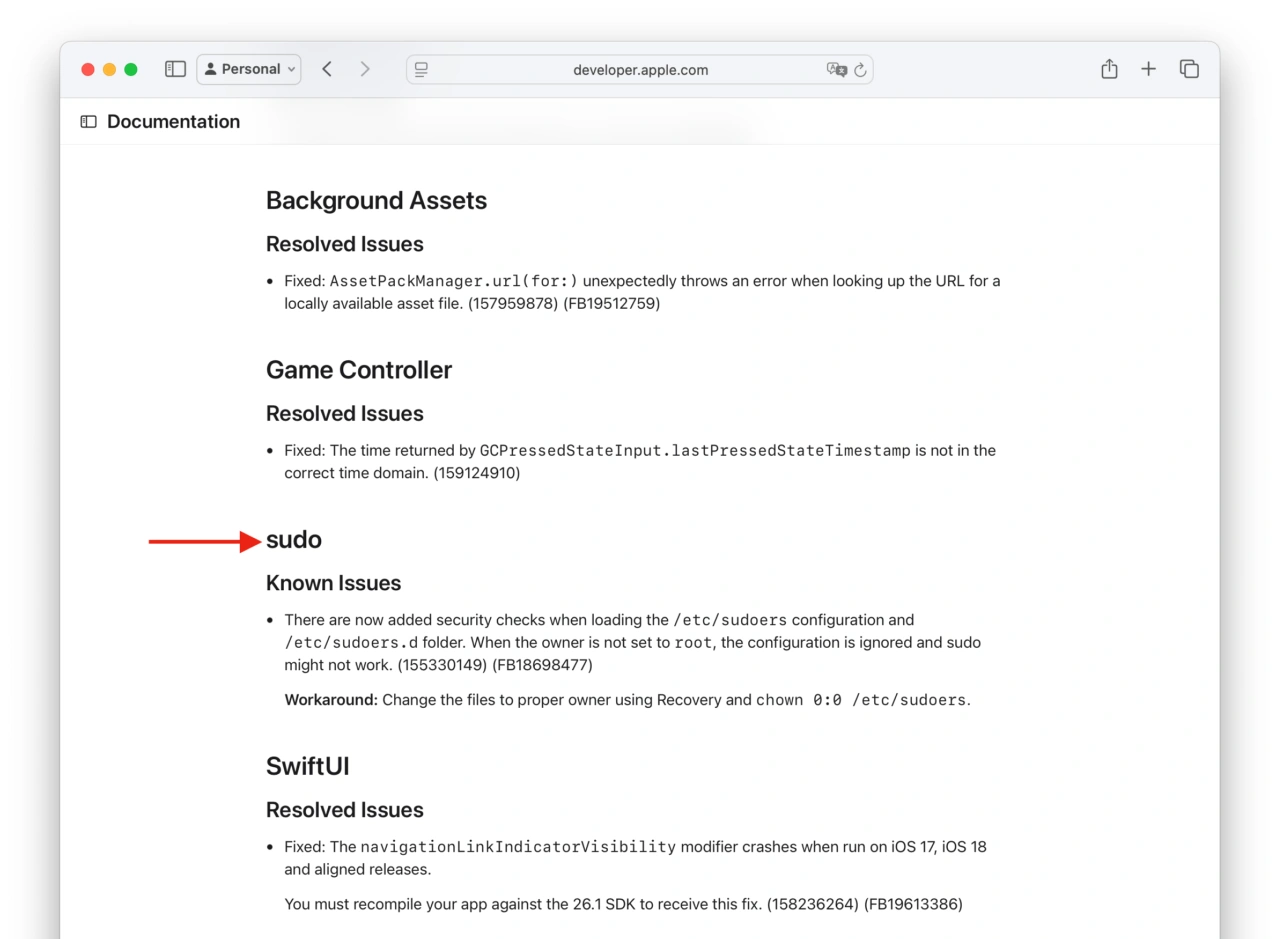Enter full screen using the green button
1280x939 pixels.
(x=131, y=69)
